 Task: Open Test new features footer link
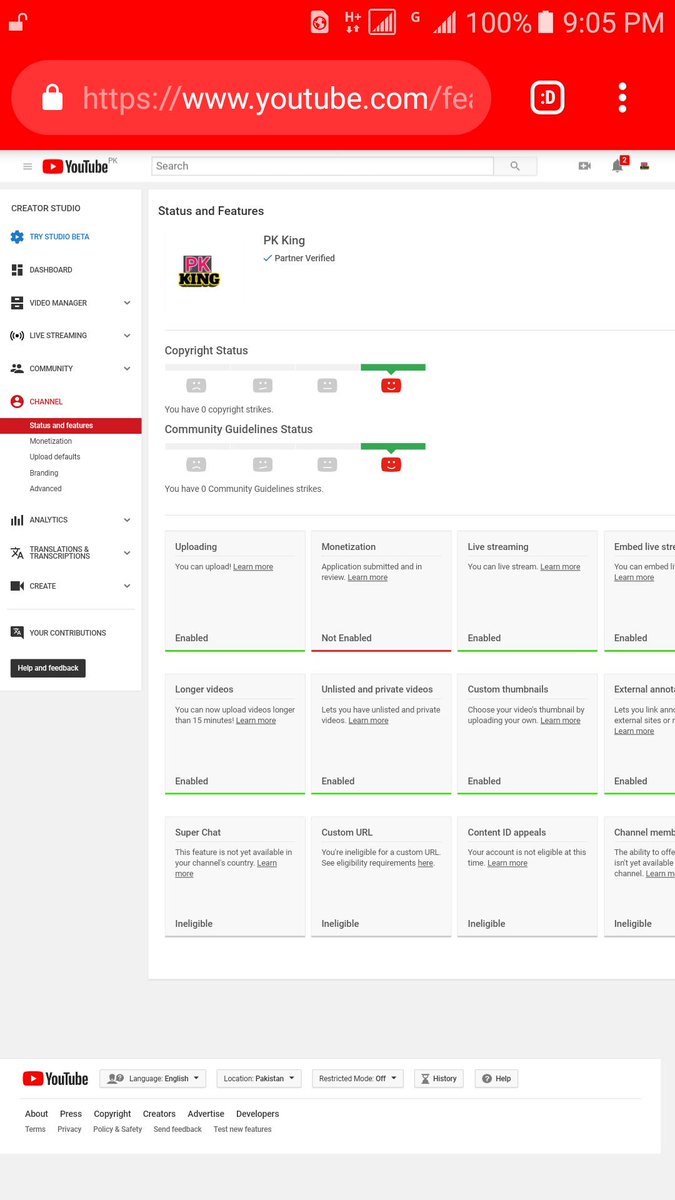242,1130
